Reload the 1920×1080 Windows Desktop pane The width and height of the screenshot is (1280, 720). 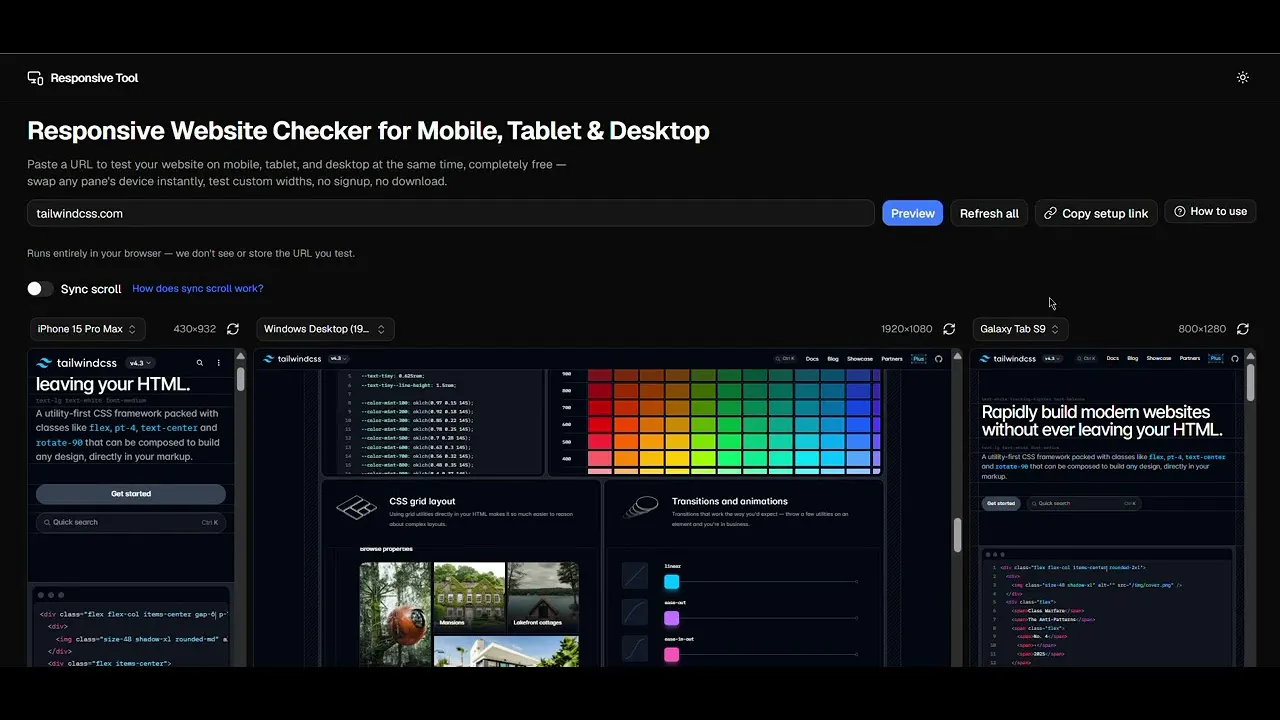pos(949,329)
